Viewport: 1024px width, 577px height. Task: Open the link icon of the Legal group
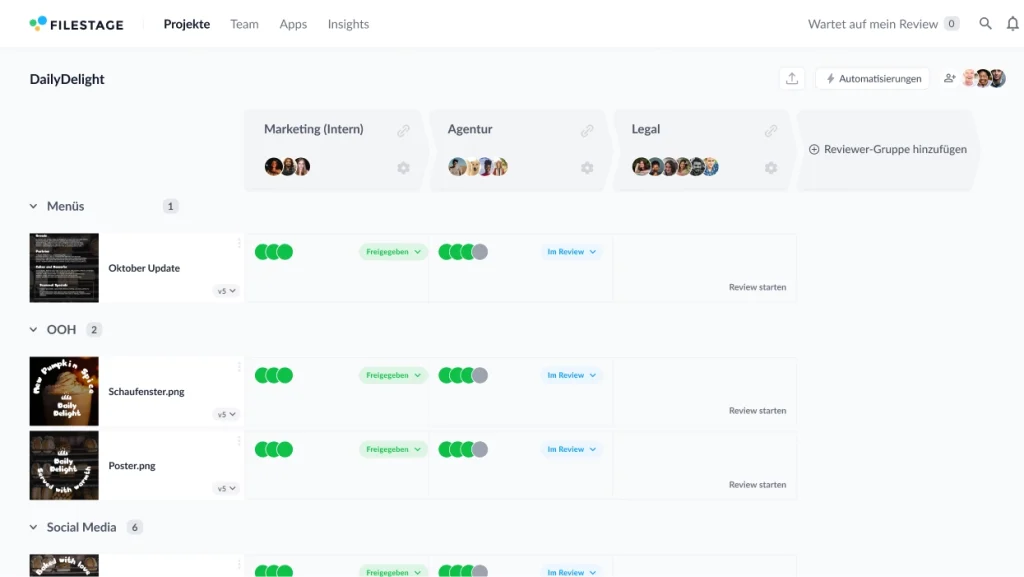pos(771,130)
